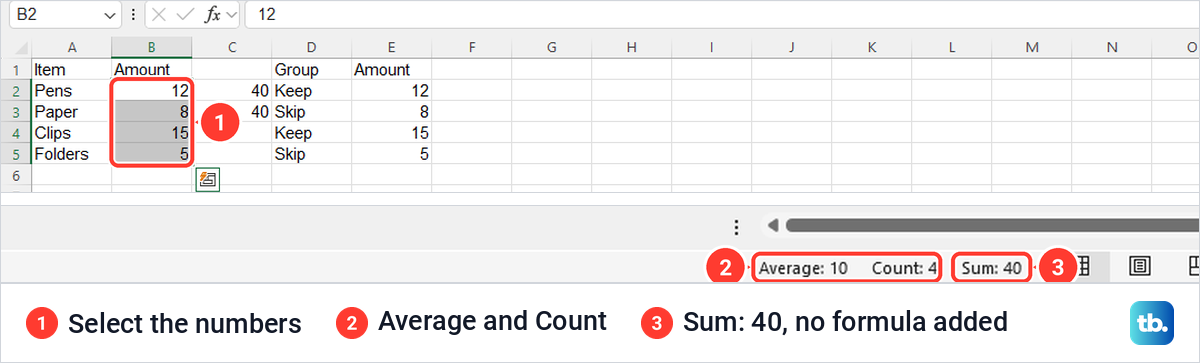The image size is (1200, 363).
Task: Click the horizontal scrollbar thumb
Action: tap(992, 226)
